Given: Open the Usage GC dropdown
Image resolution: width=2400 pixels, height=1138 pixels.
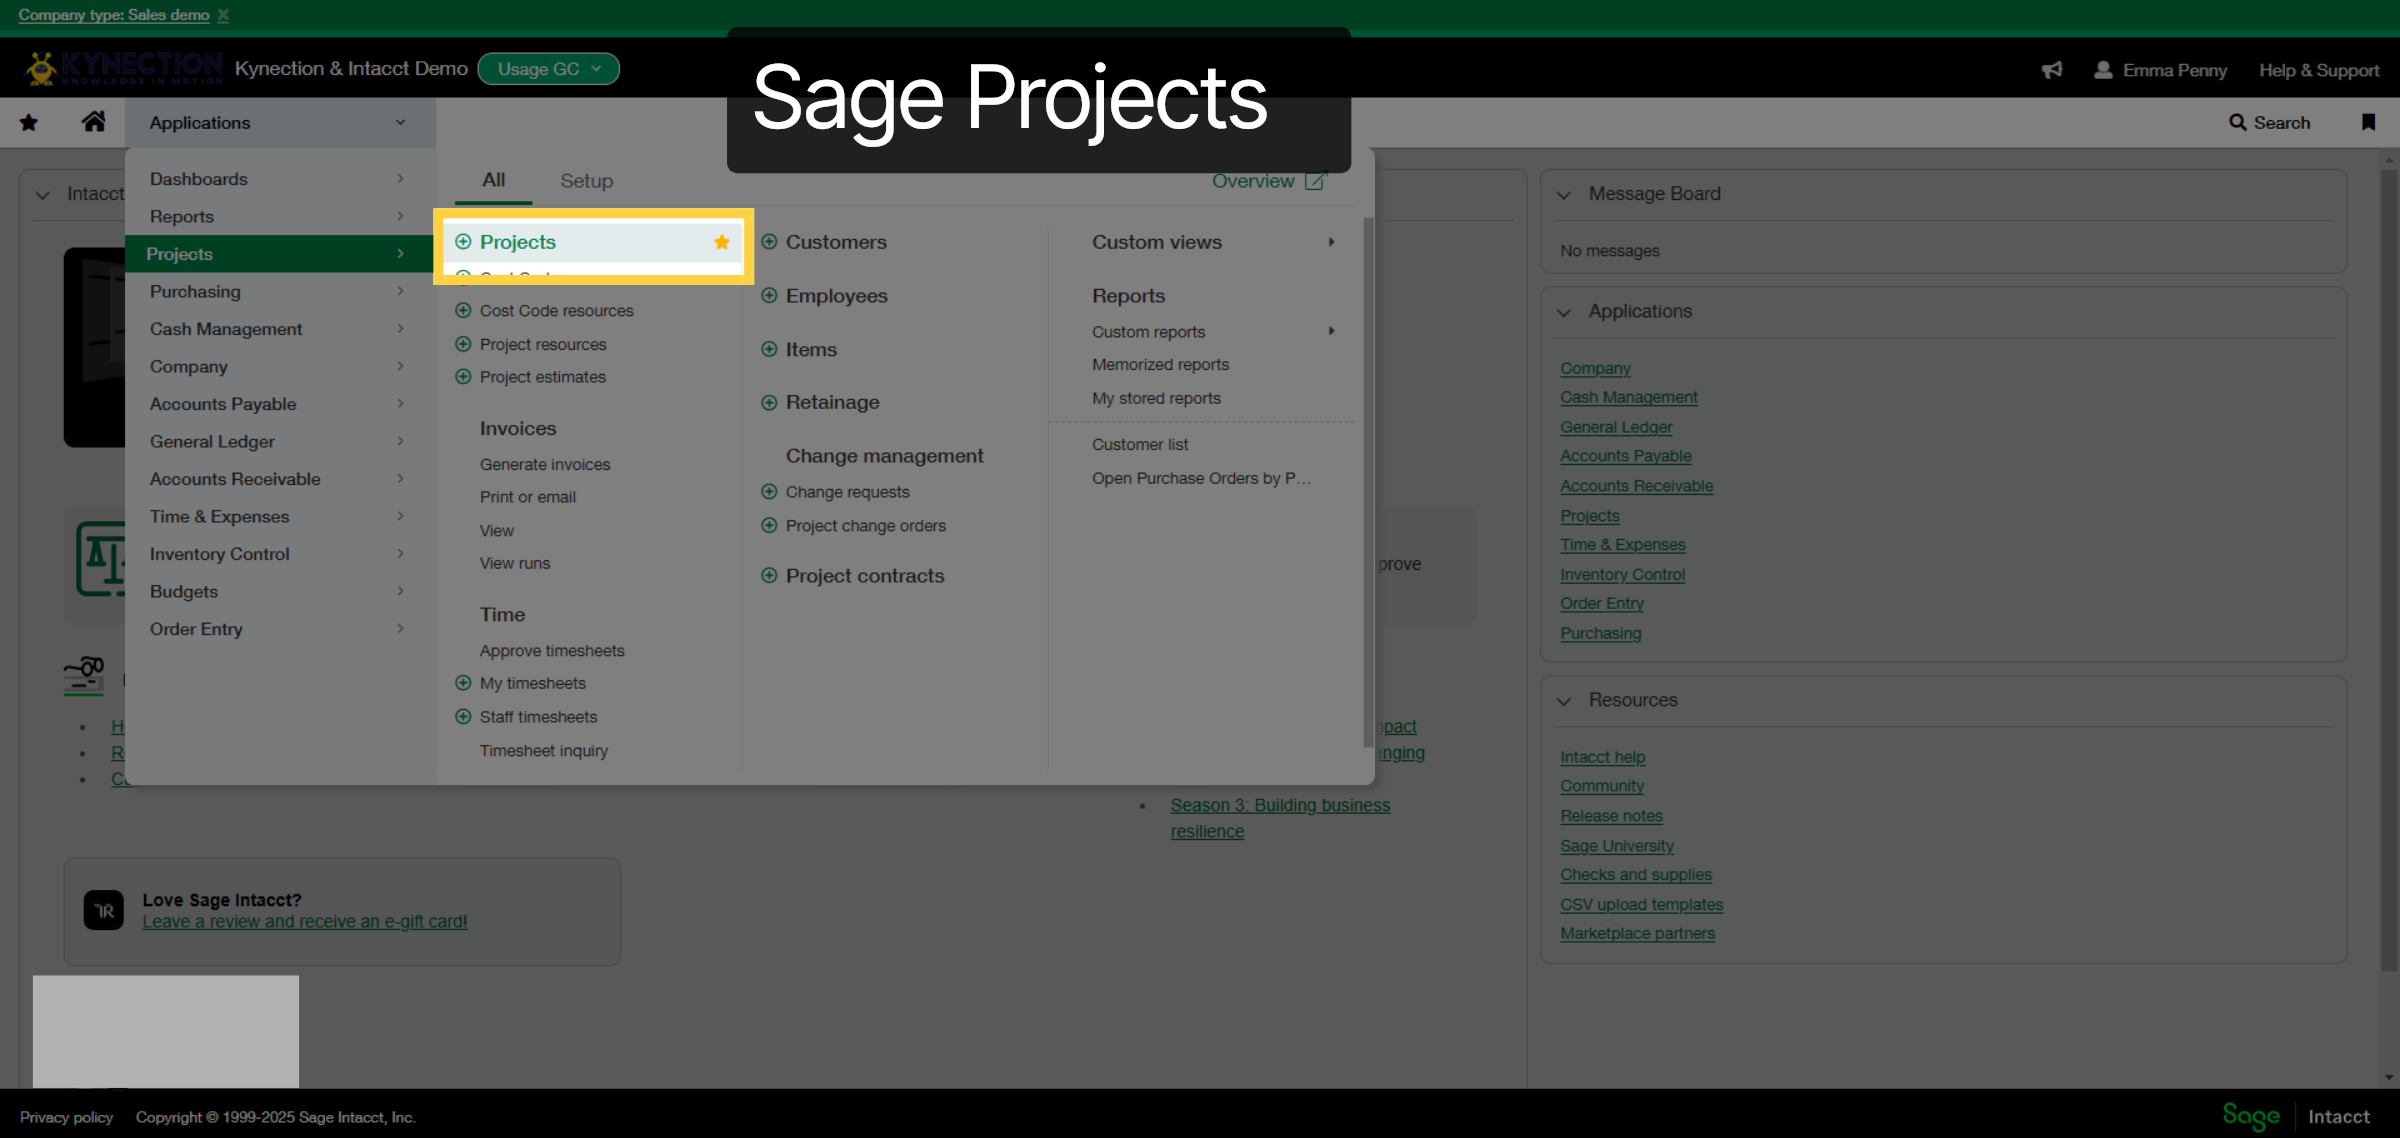Looking at the screenshot, I should click(548, 69).
